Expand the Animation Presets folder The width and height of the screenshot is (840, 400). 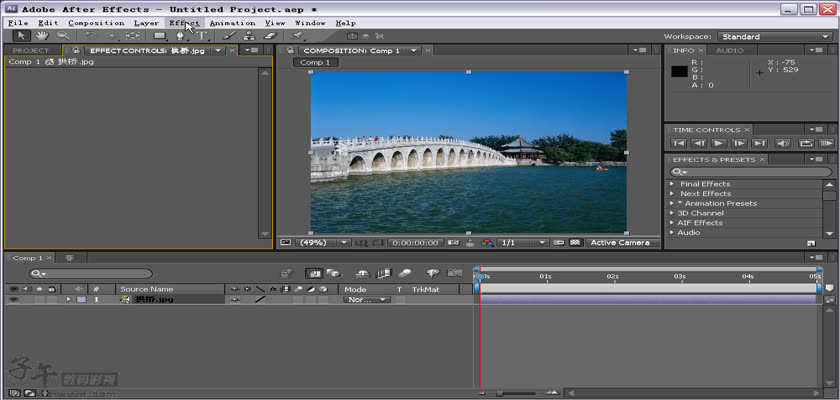point(672,203)
